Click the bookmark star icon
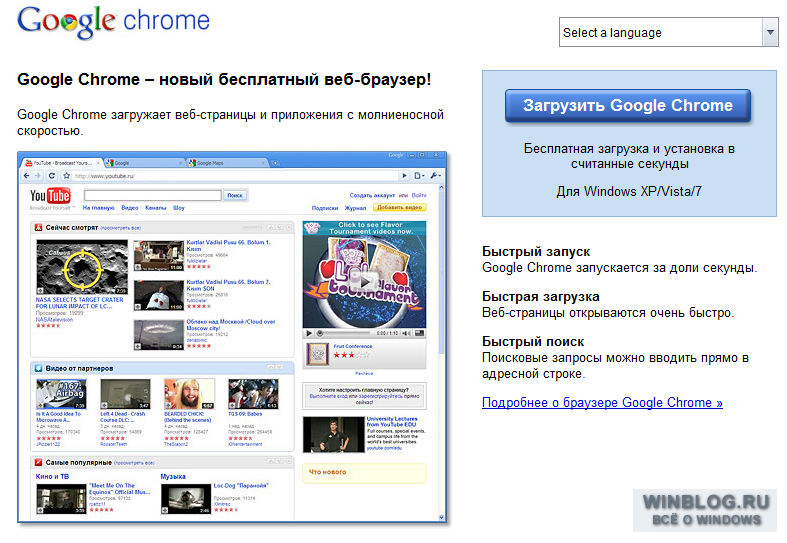This screenshot has width=787, height=543. point(66,176)
